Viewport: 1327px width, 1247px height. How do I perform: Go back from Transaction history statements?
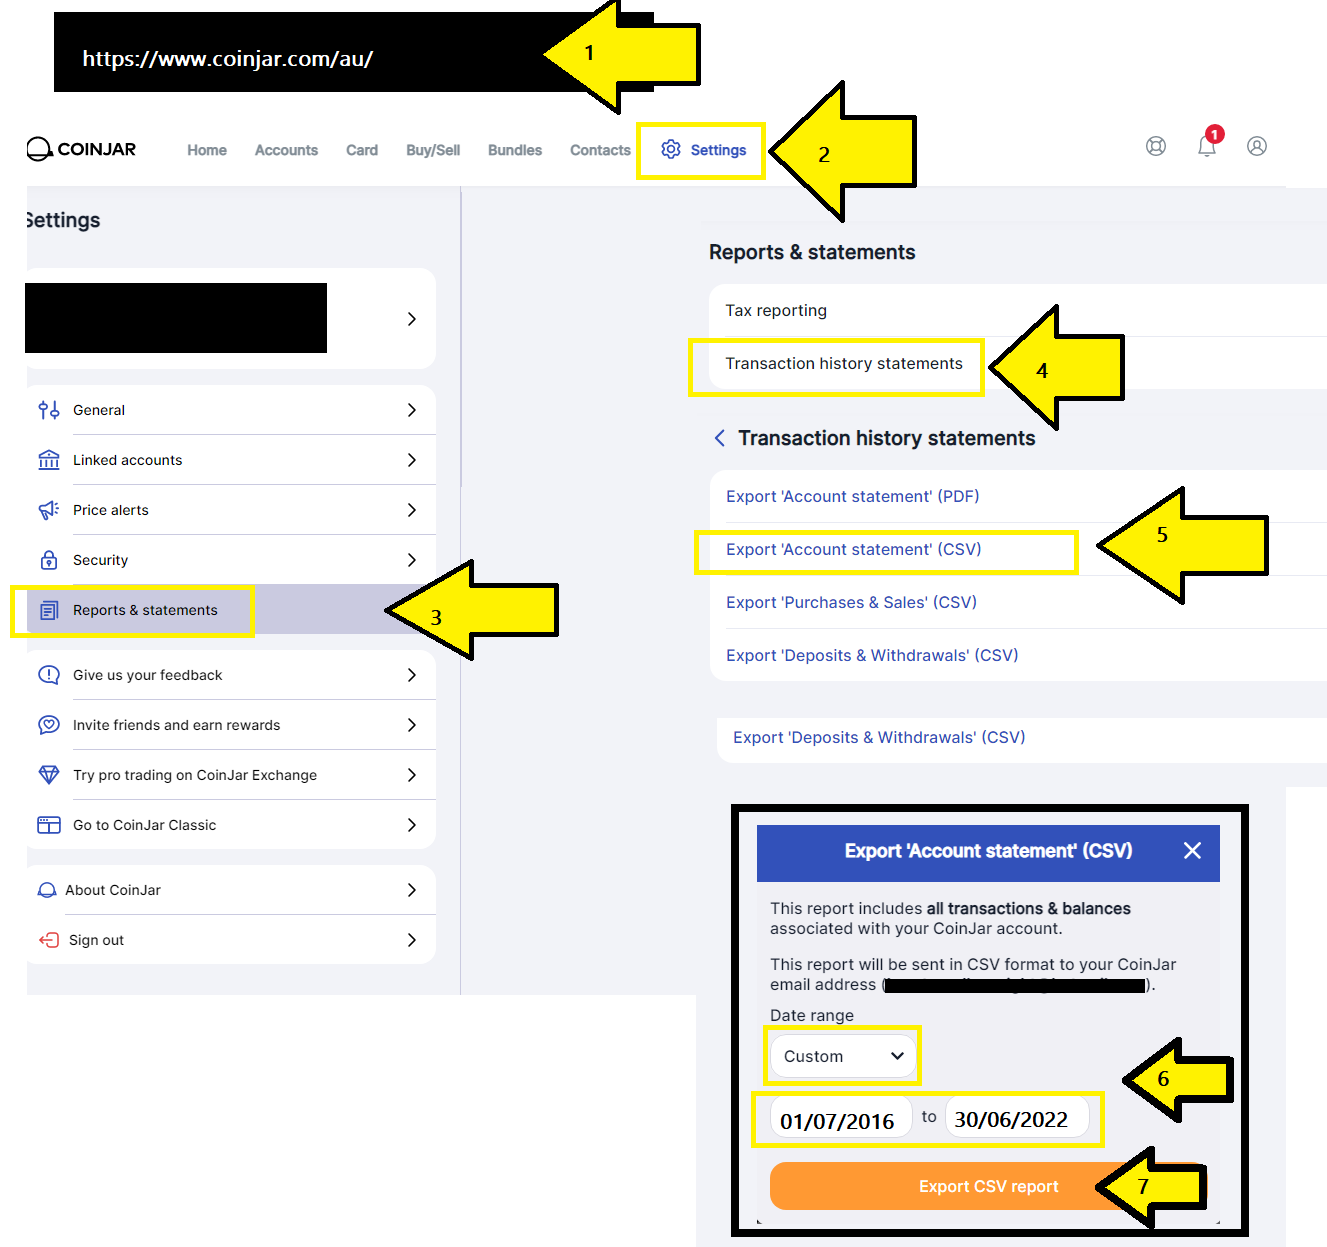tap(719, 438)
